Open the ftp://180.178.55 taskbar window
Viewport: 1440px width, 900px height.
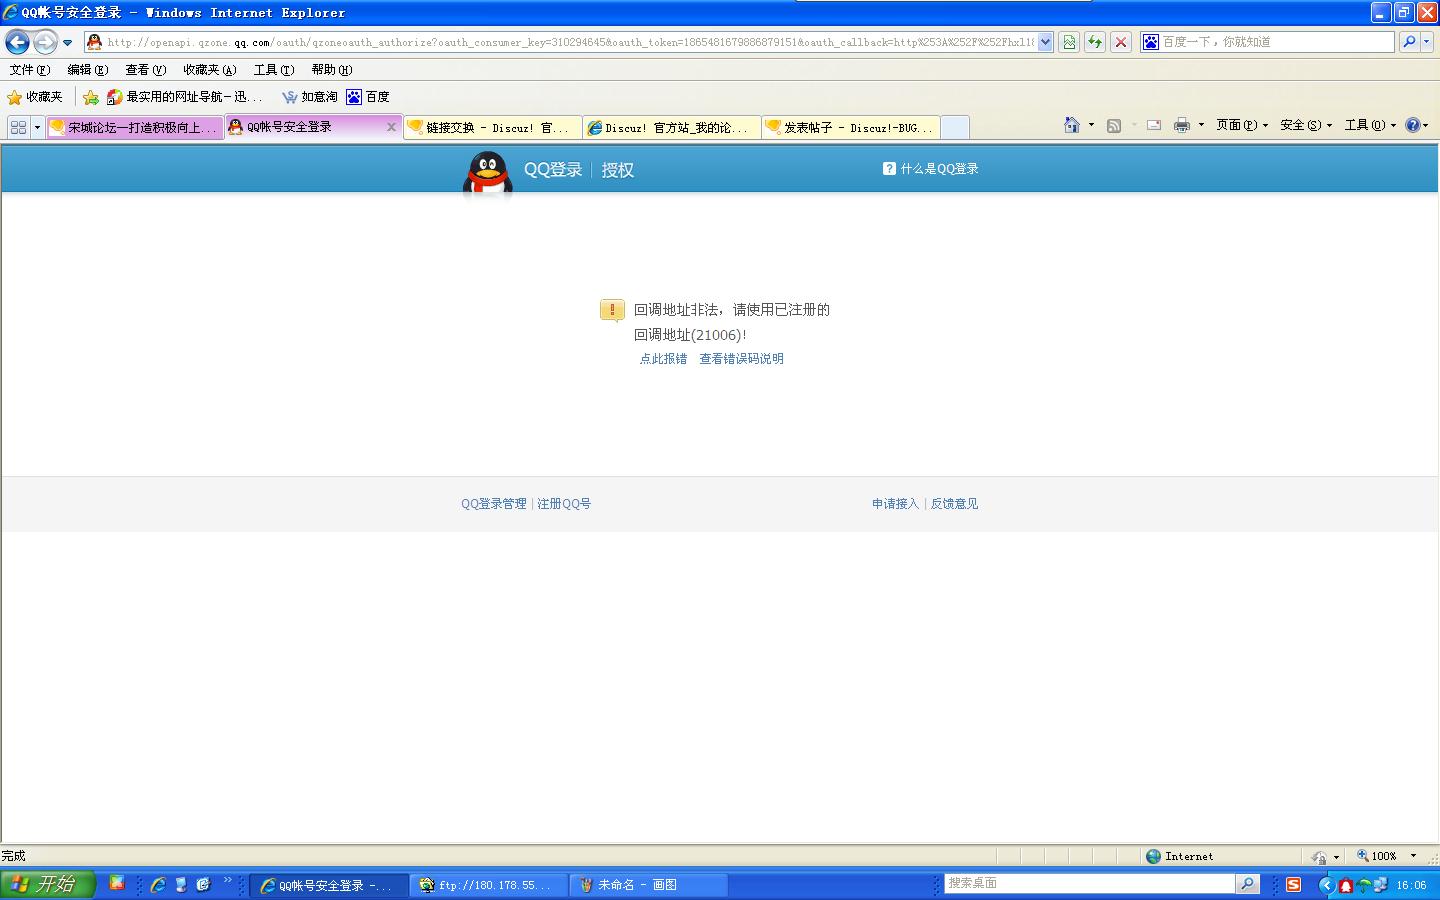[488, 885]
